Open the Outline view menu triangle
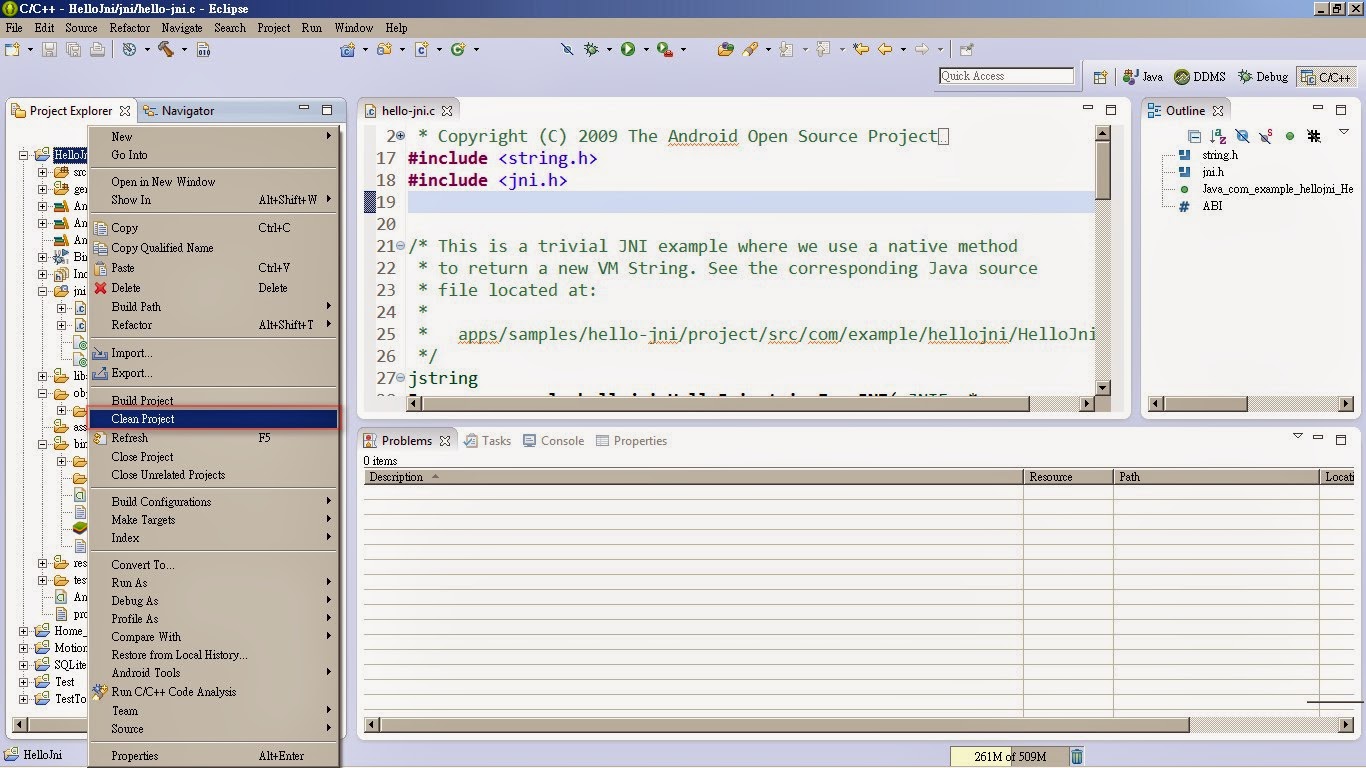The height and width of the screenshot is (768, 1366). [x=1344, y=133]
